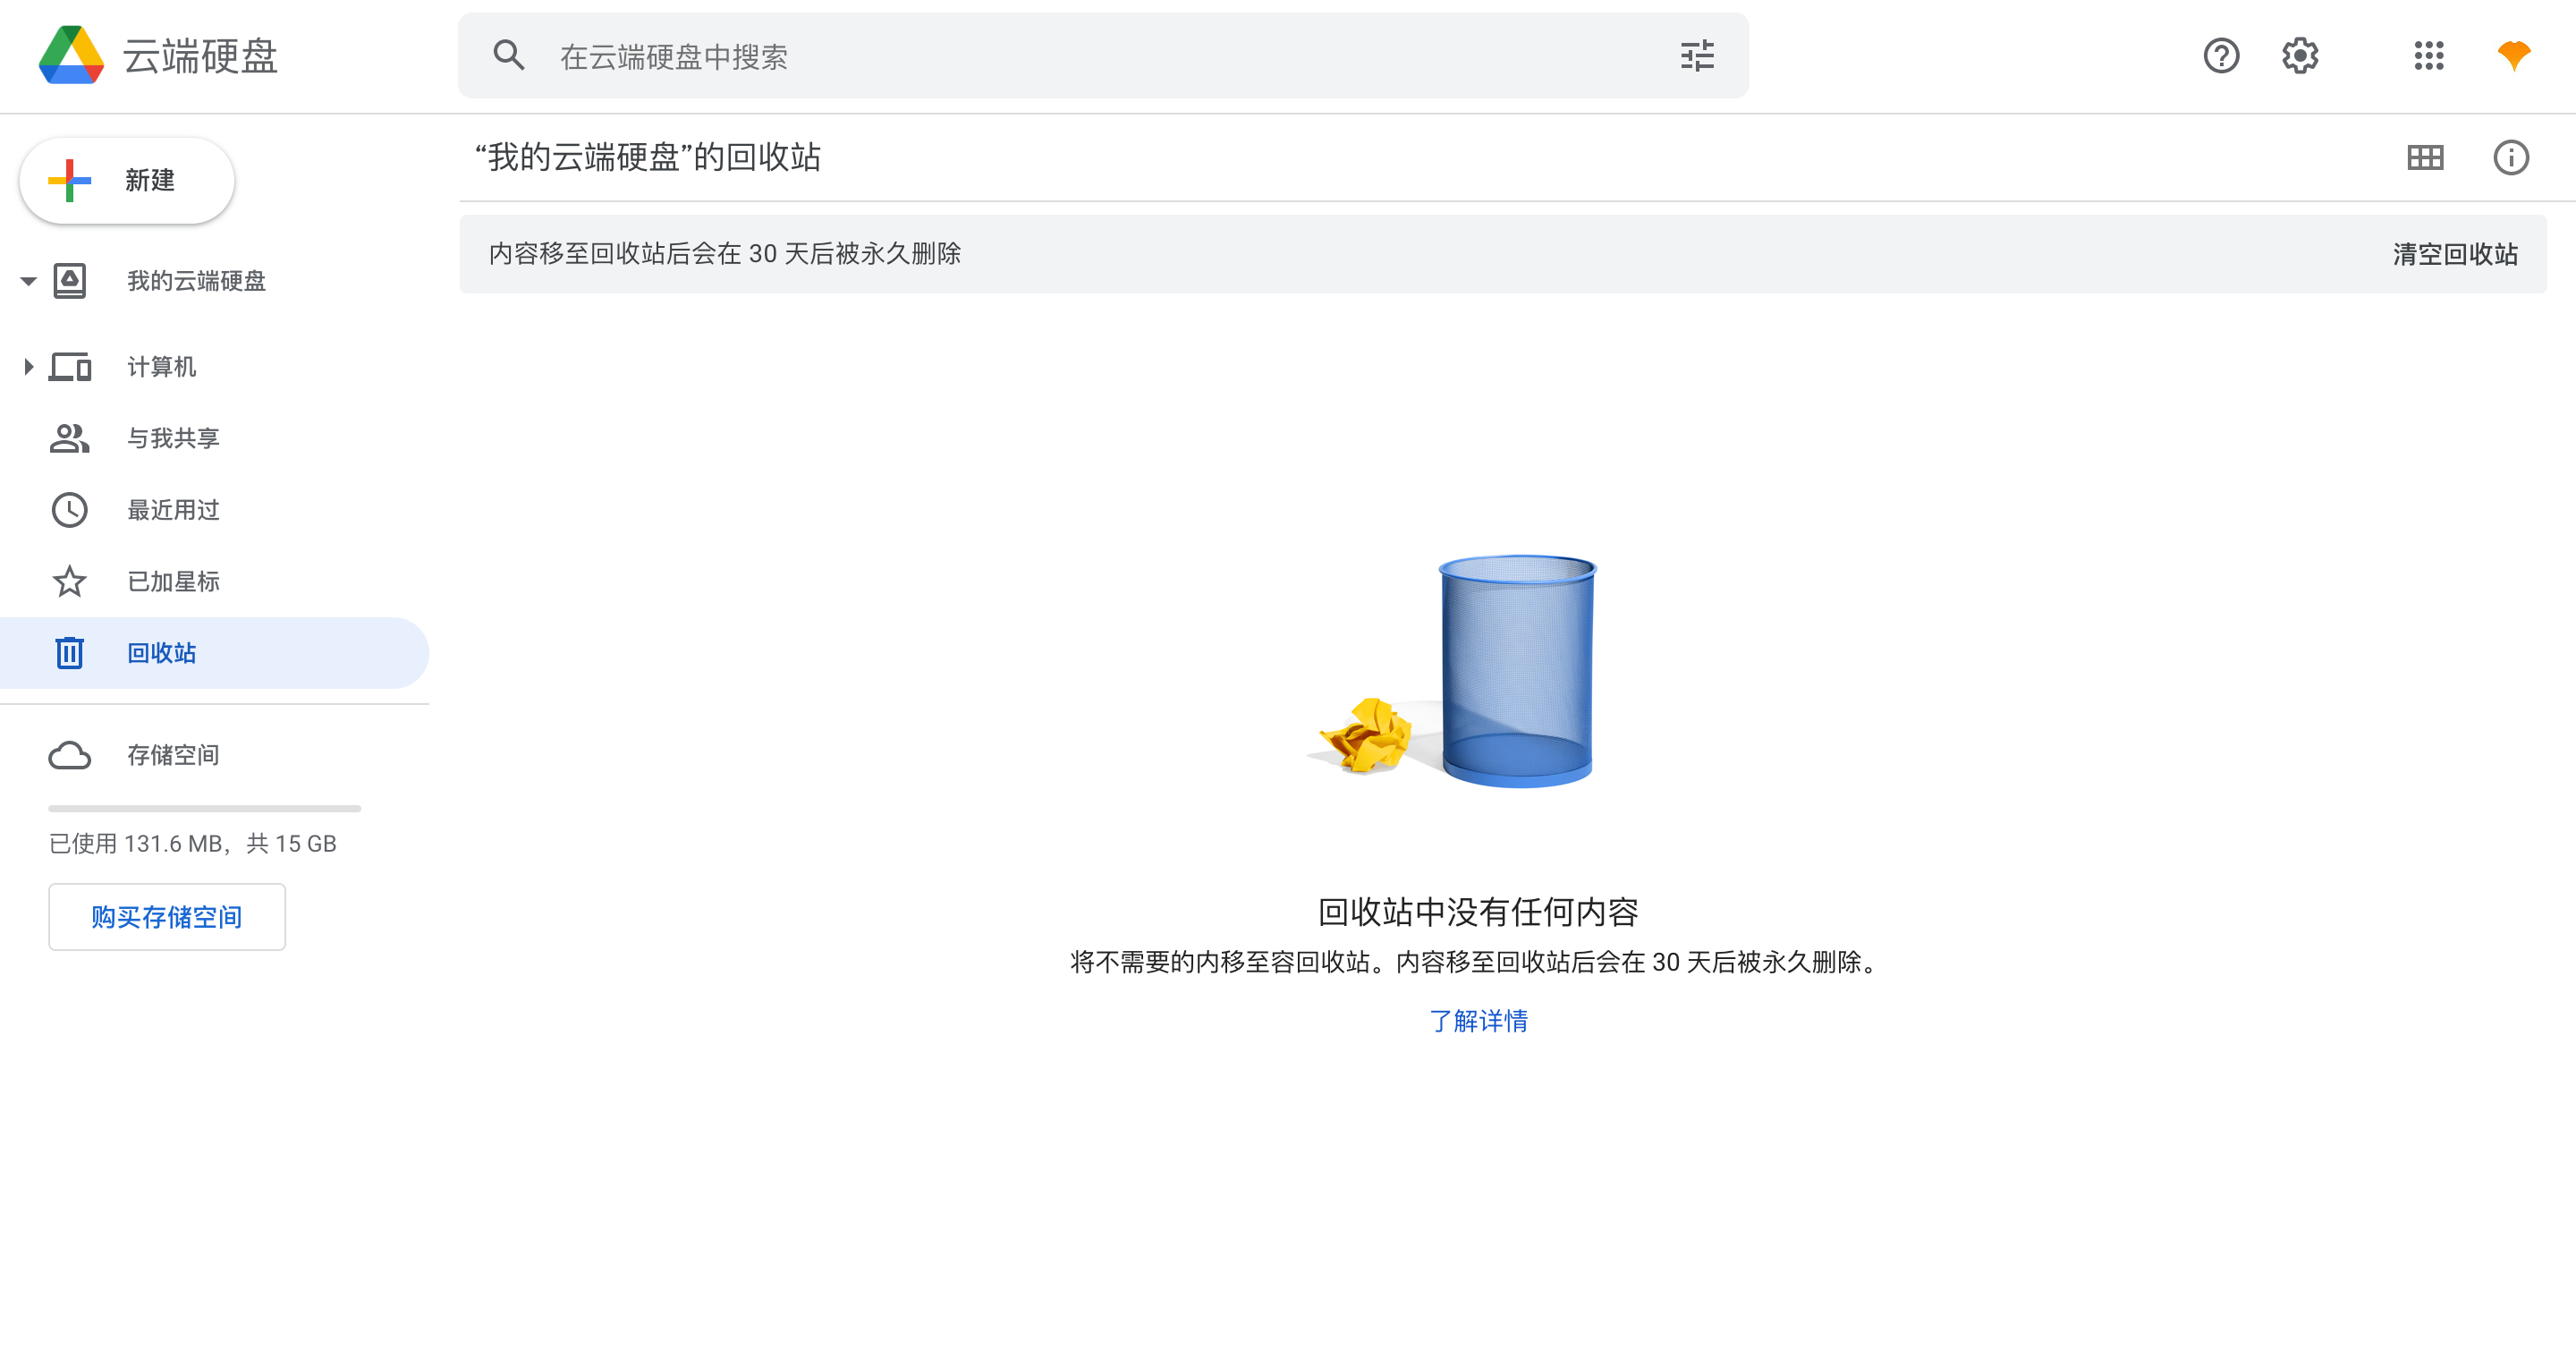Click the 计算机 devices icon

pos(69,367)
